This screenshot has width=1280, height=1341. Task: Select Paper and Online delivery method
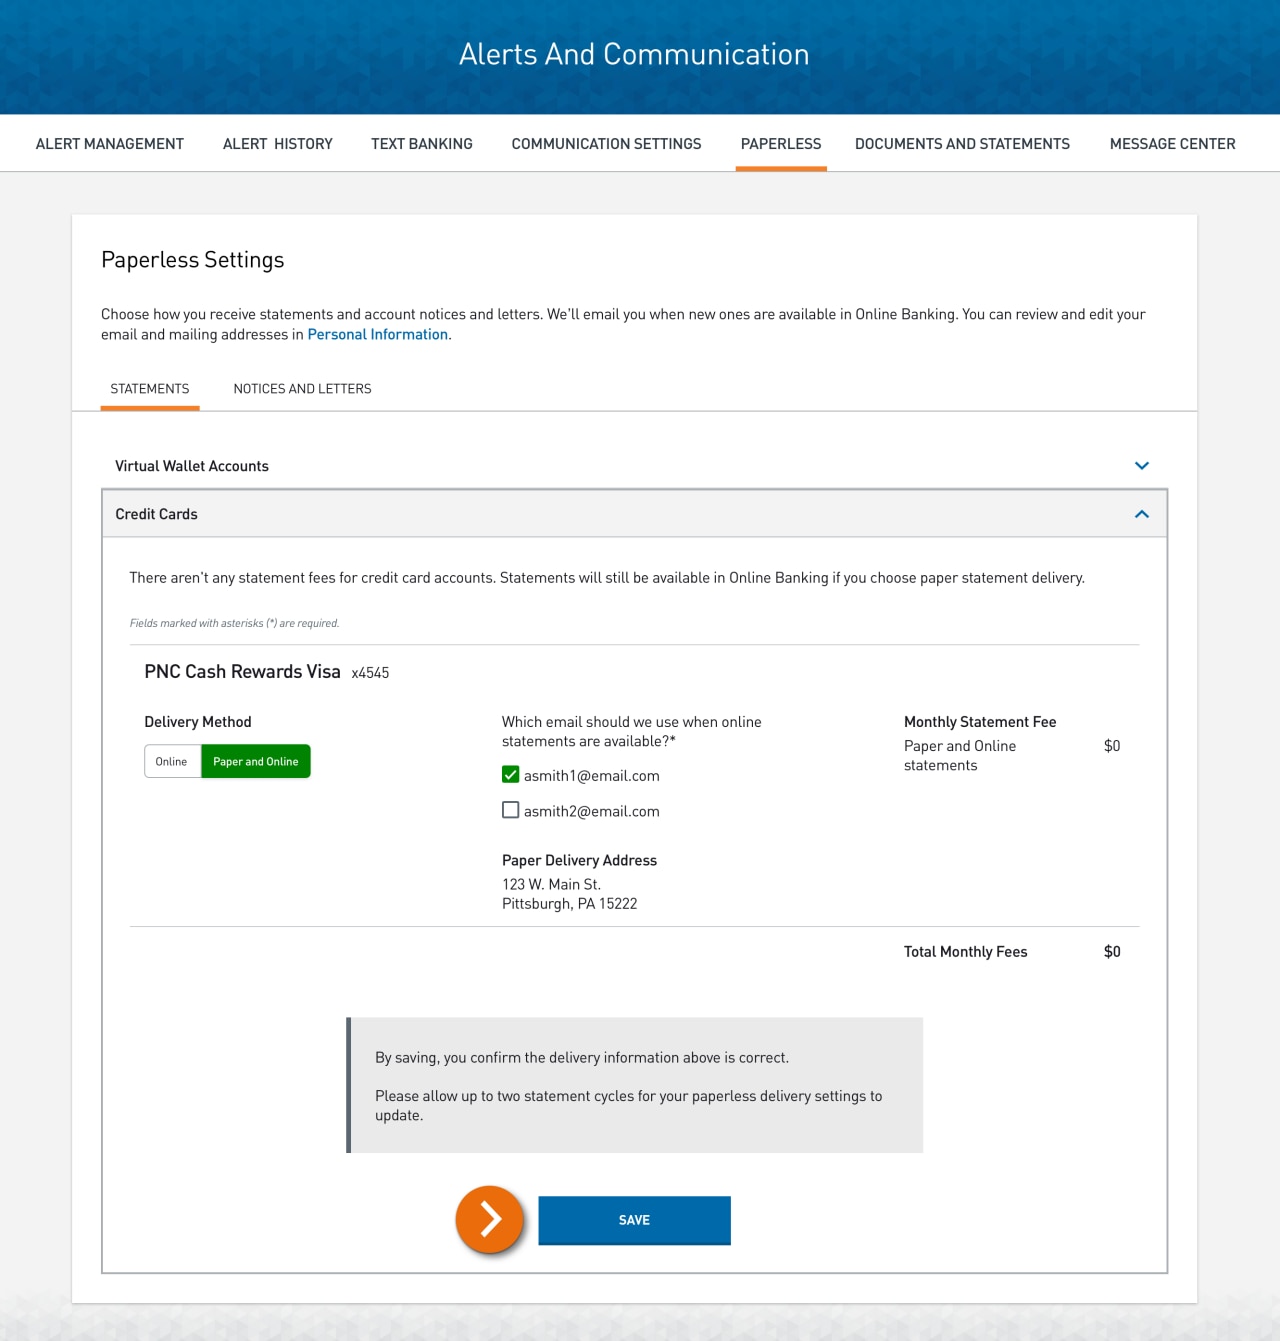(x=255, y=761)
